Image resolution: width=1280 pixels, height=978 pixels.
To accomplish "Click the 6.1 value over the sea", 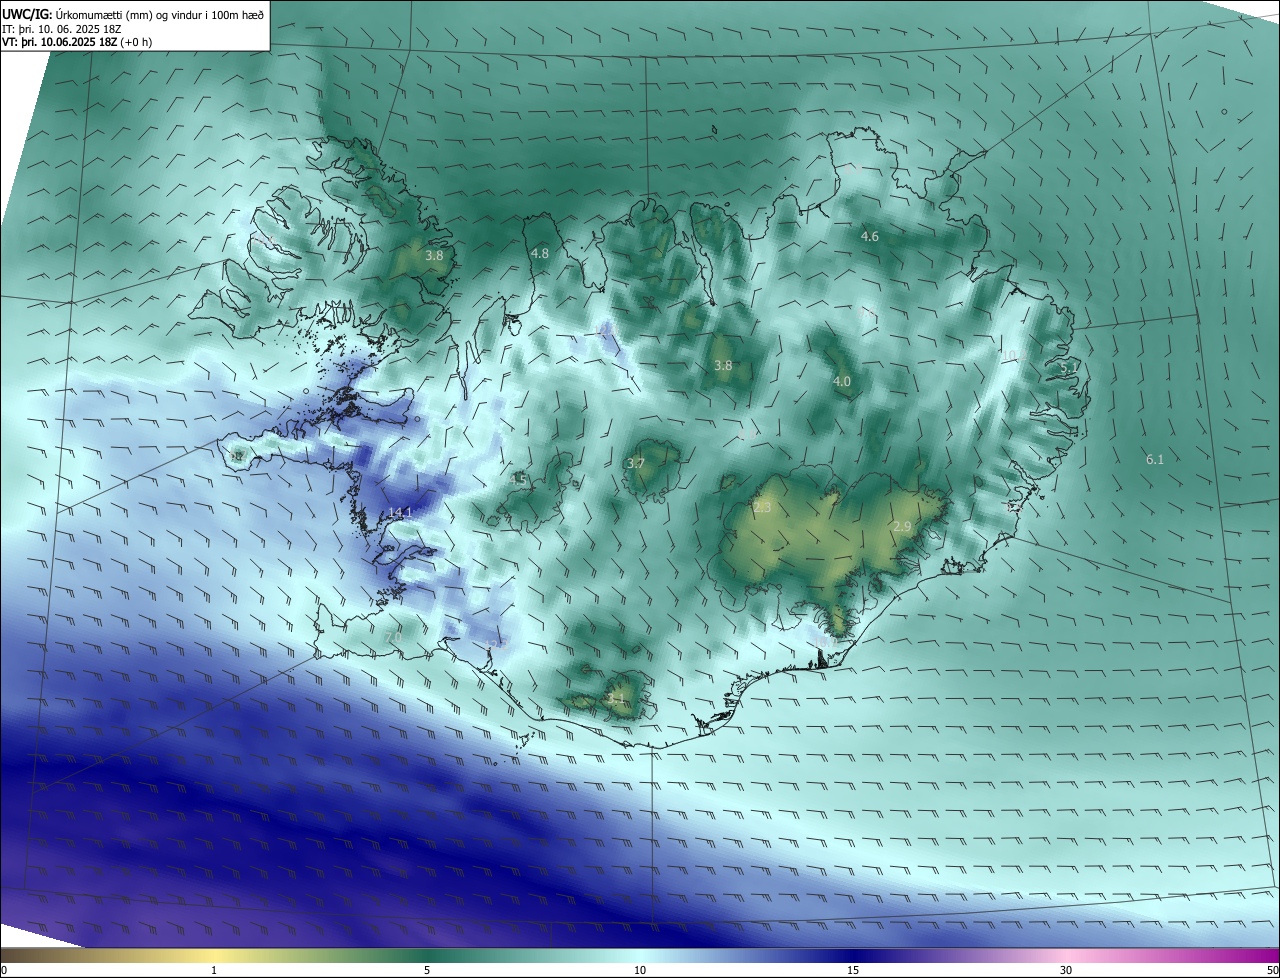I will pyautogui.click(x=1155, y=459).
